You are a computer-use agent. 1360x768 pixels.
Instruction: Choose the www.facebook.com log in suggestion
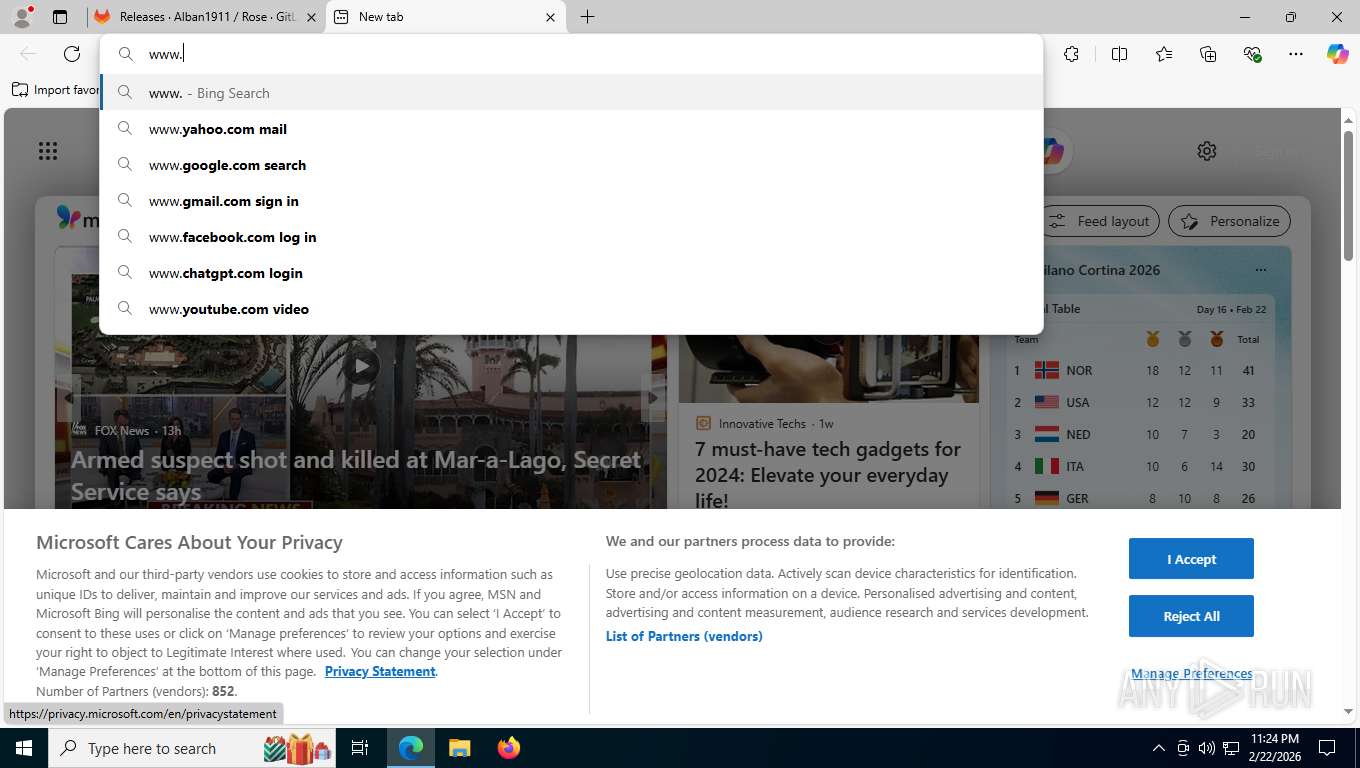coord(571,237)
